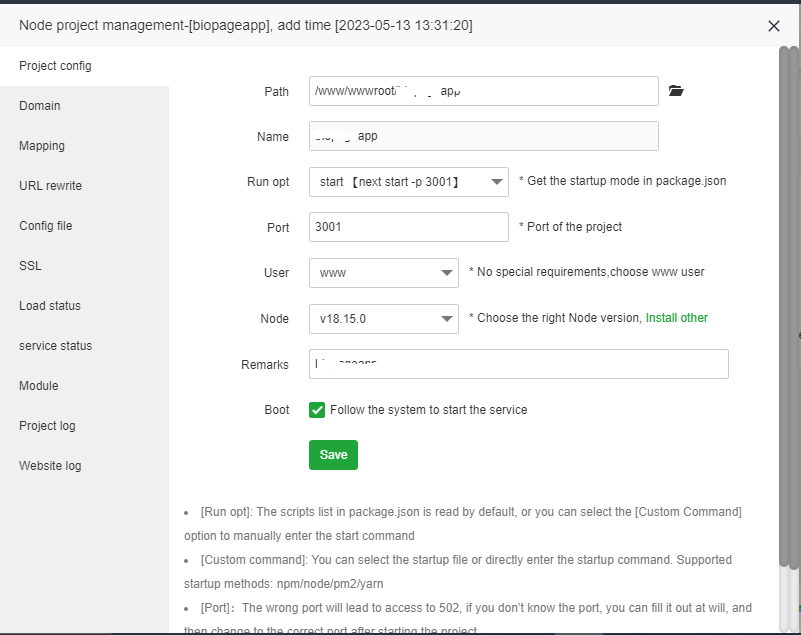Image resolution: width=801 pixels, height=635 pixels.
Task: Switch to the Domain tab
Action: pyautogui.click(x=40, y=106)
